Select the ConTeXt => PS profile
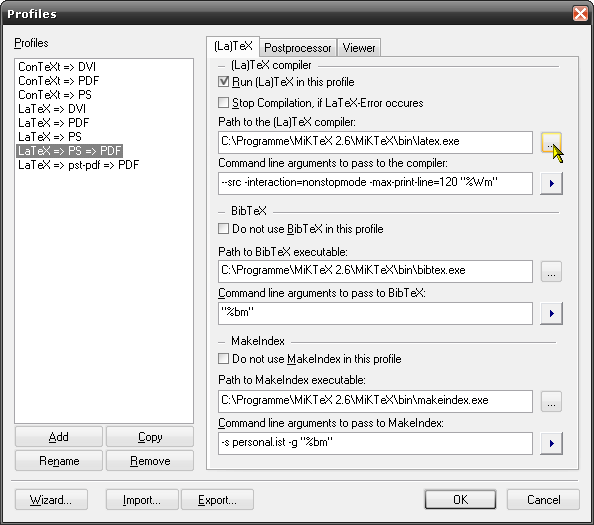Image resolution: width=594 pixels, height=525 pixels. pyautogui.click(x=55, y=95)
